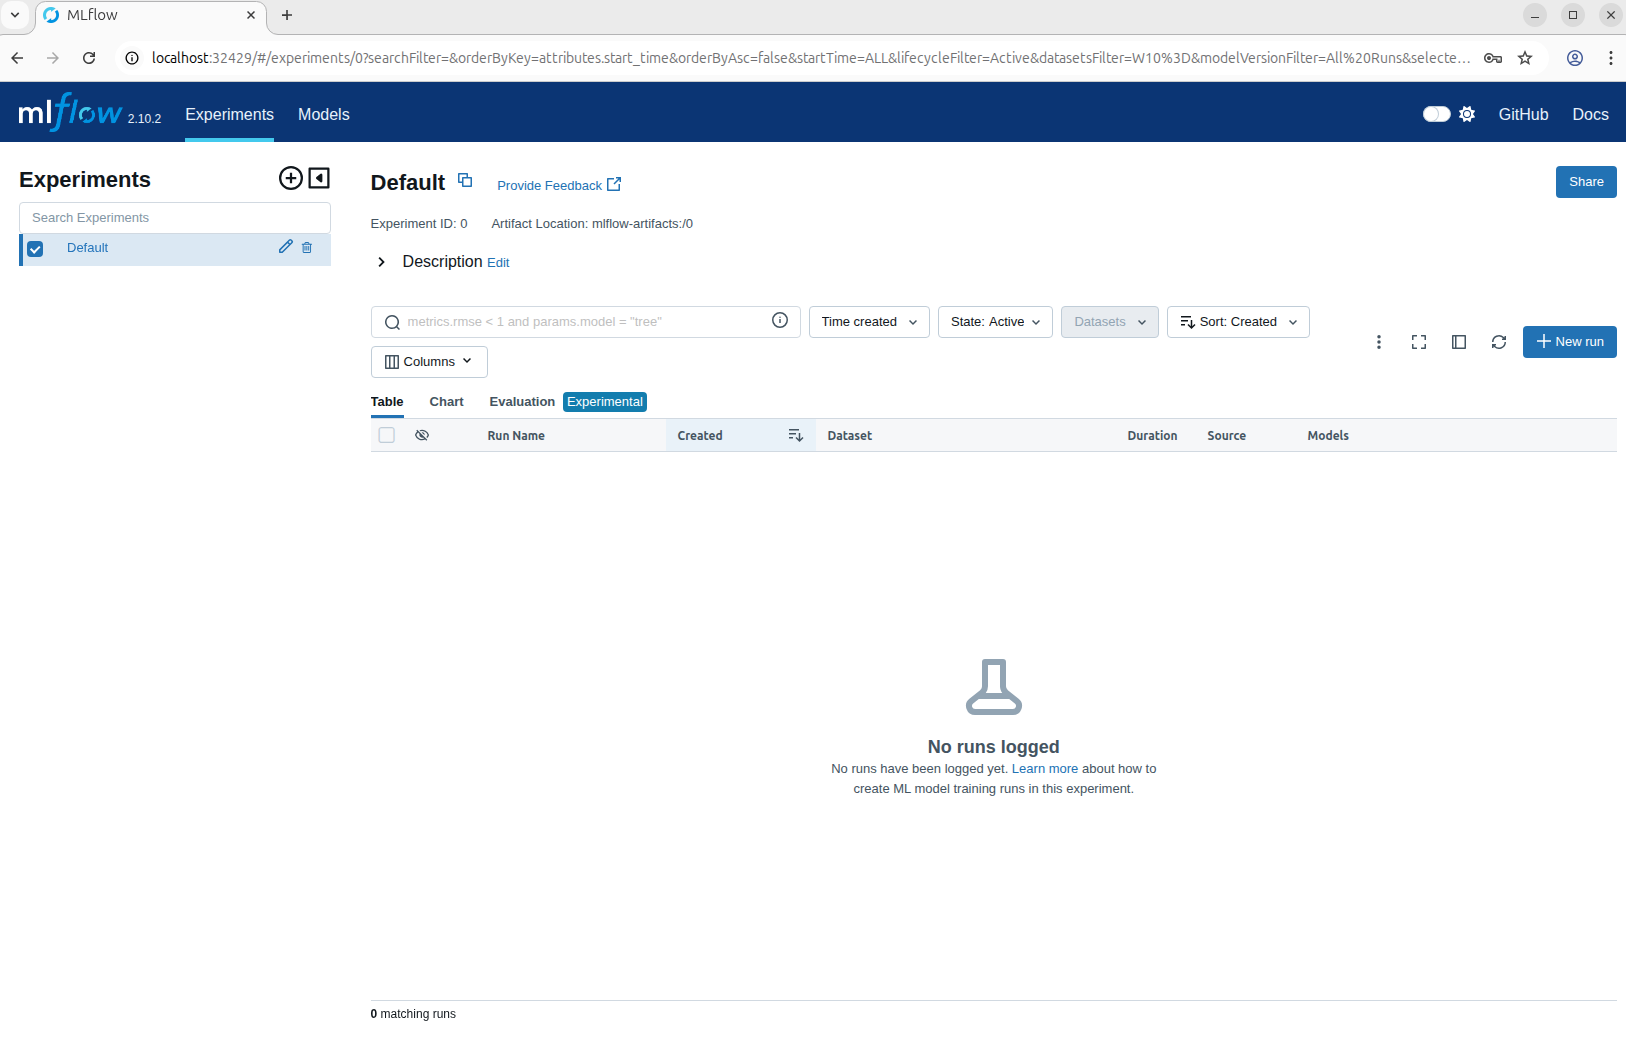Select the Table view tab

pos(387,402)
